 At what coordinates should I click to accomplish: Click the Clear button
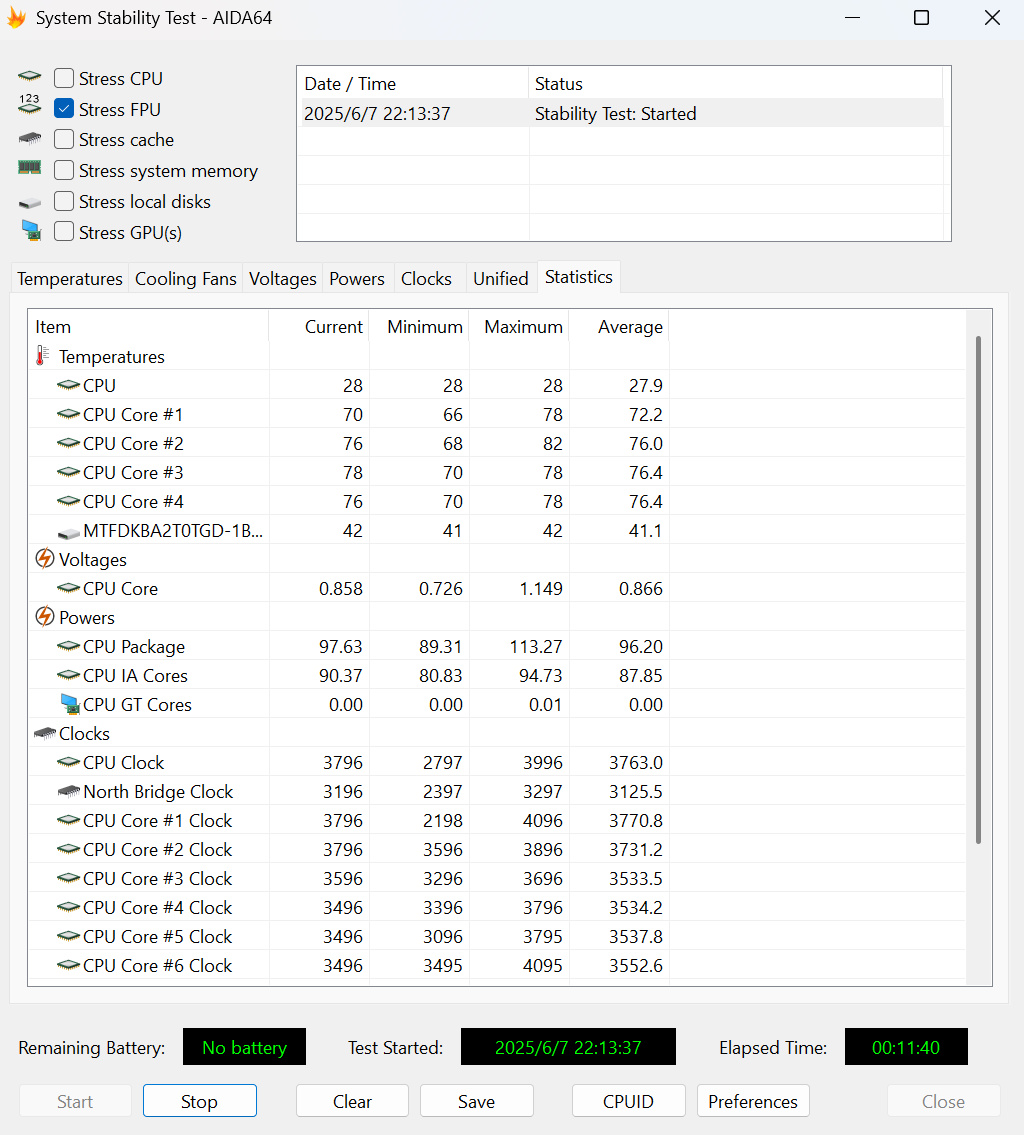tap(352, 1101)
